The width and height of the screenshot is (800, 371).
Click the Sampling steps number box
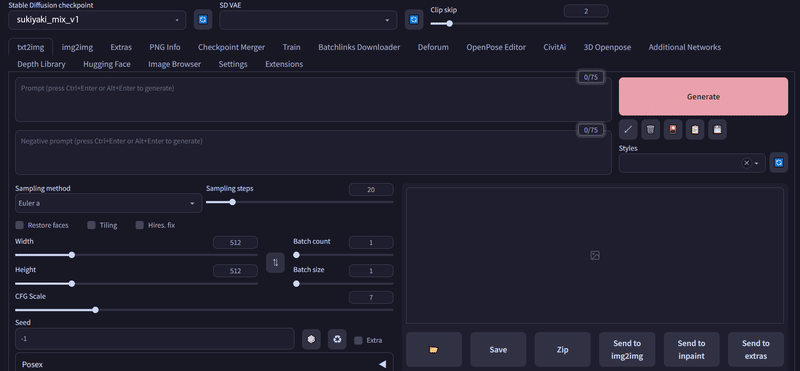coord(371,189)
